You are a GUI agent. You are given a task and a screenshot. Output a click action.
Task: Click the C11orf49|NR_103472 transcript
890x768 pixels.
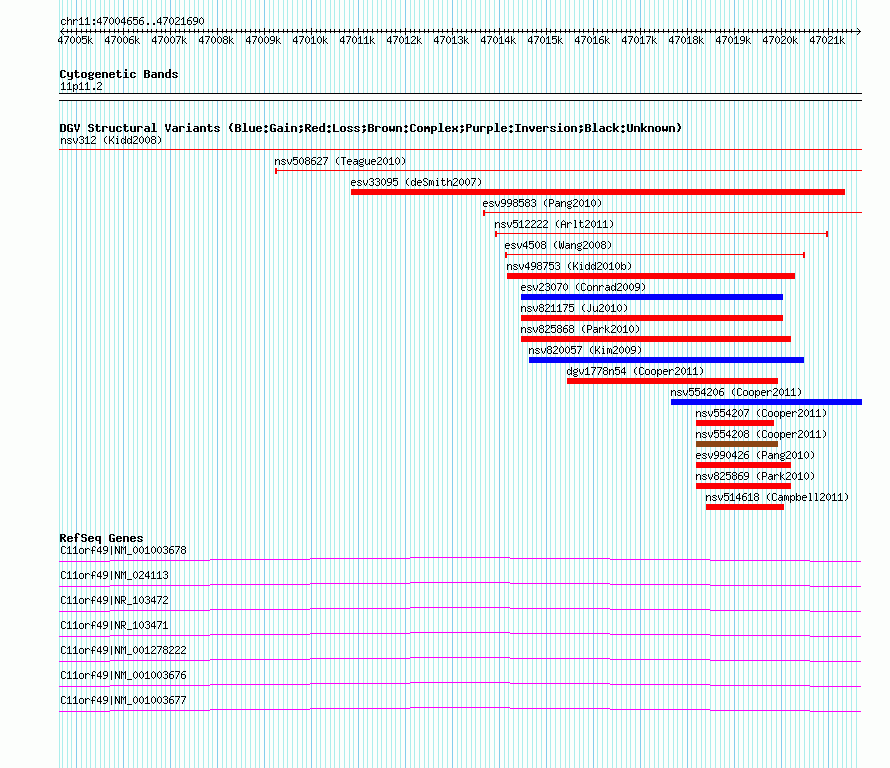[114, 601]
